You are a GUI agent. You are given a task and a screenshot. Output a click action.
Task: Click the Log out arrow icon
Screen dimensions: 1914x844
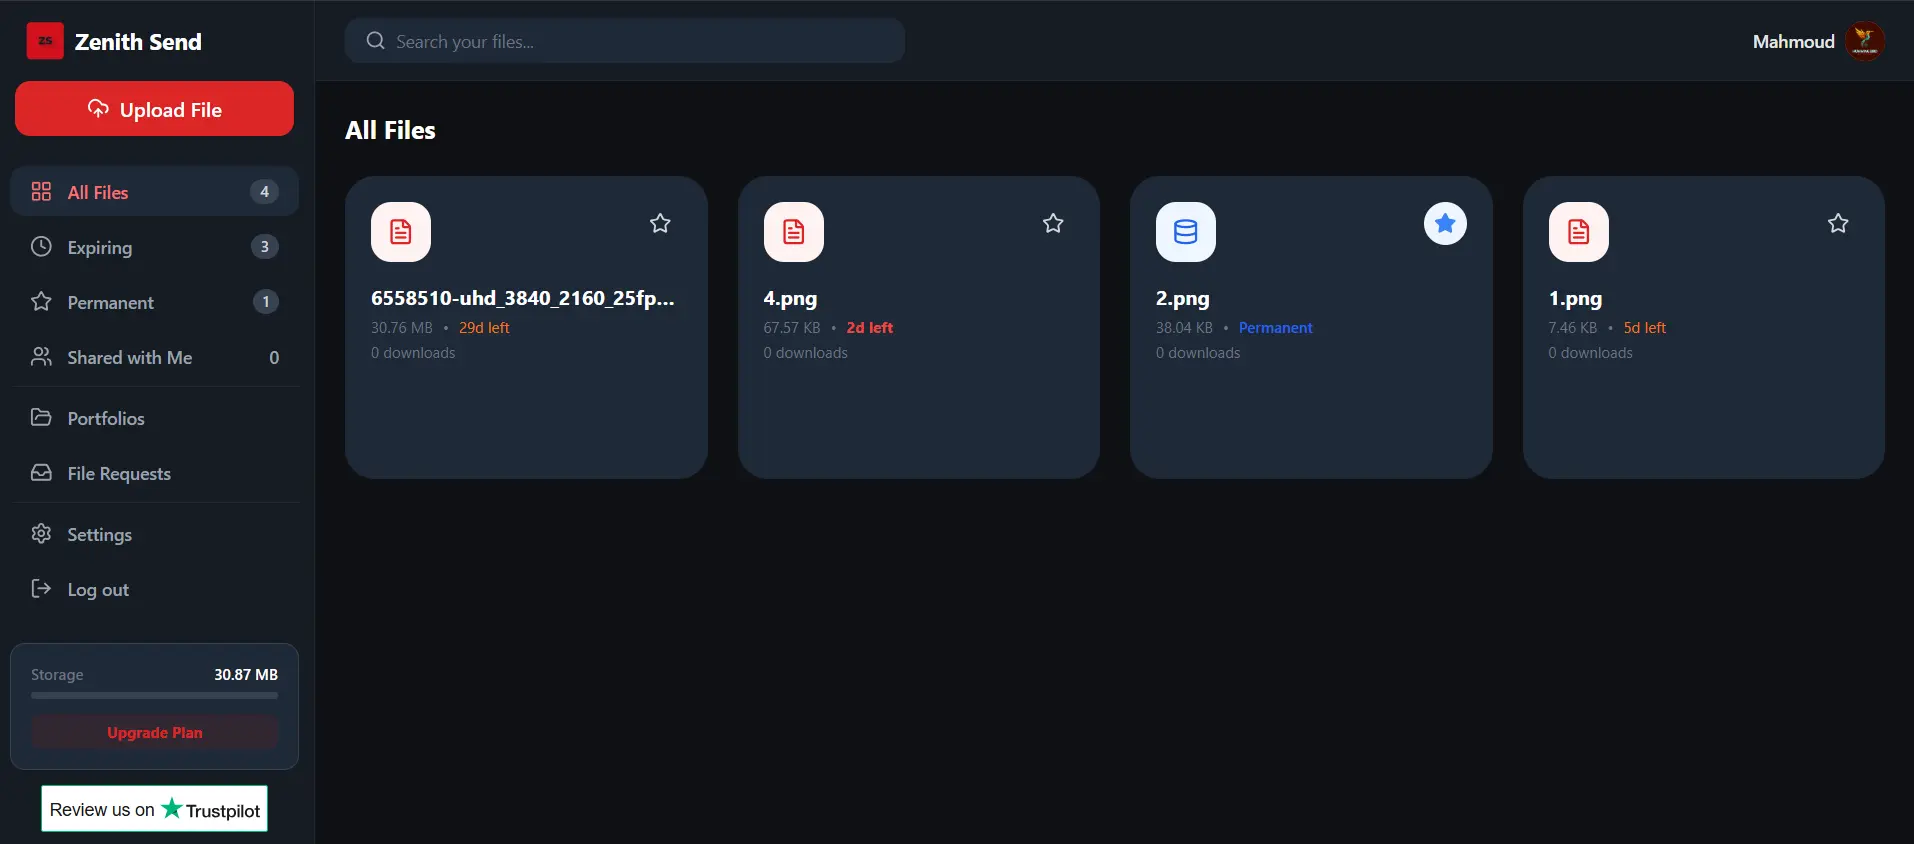click(41, 588)
